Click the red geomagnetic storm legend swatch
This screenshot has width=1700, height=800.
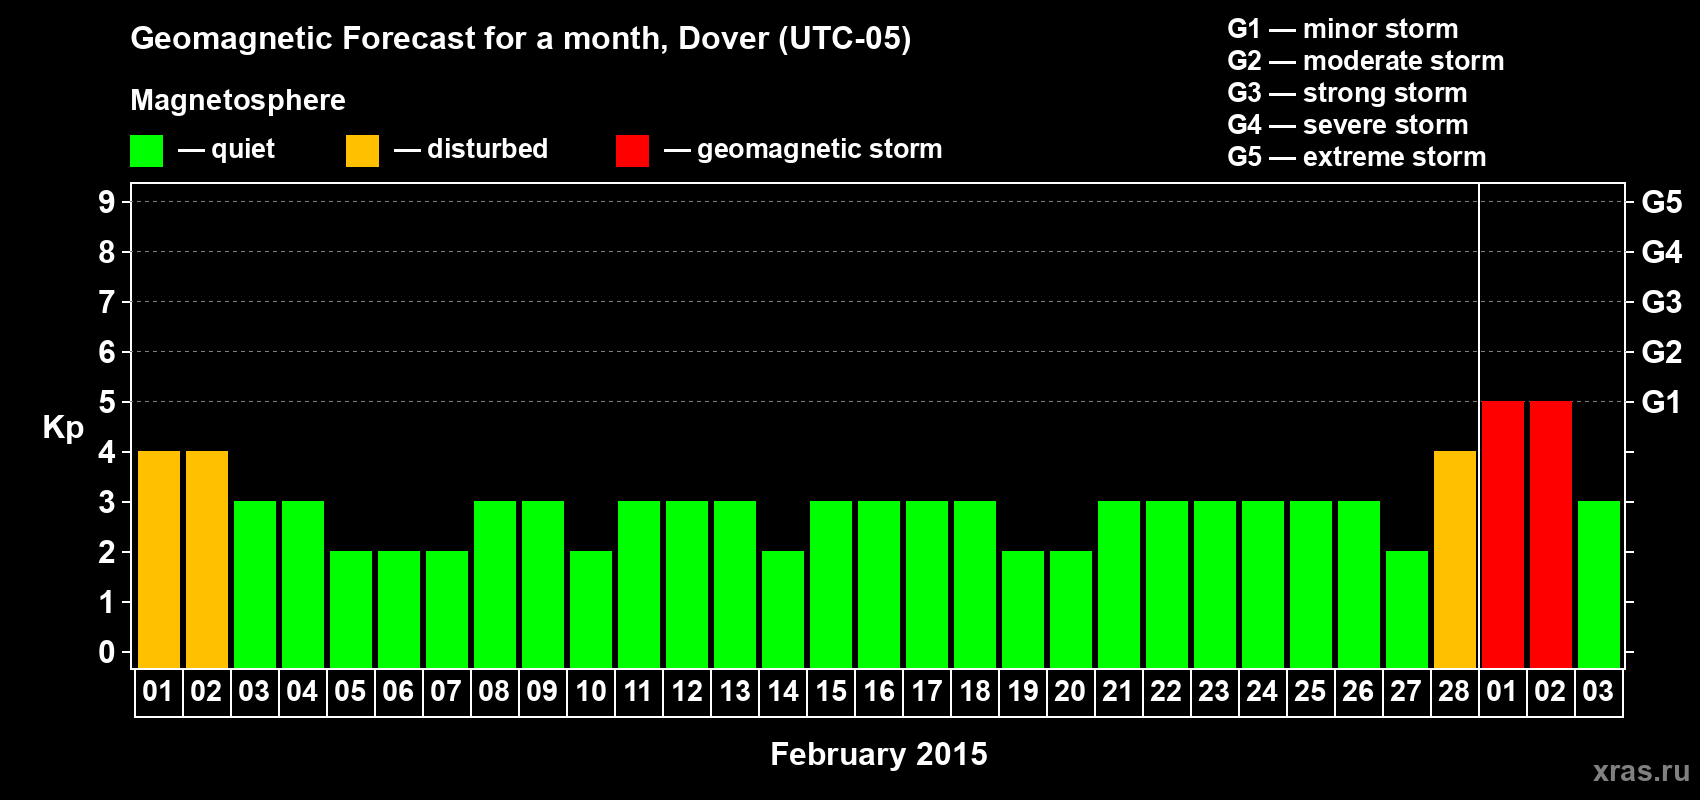point(632,151)
